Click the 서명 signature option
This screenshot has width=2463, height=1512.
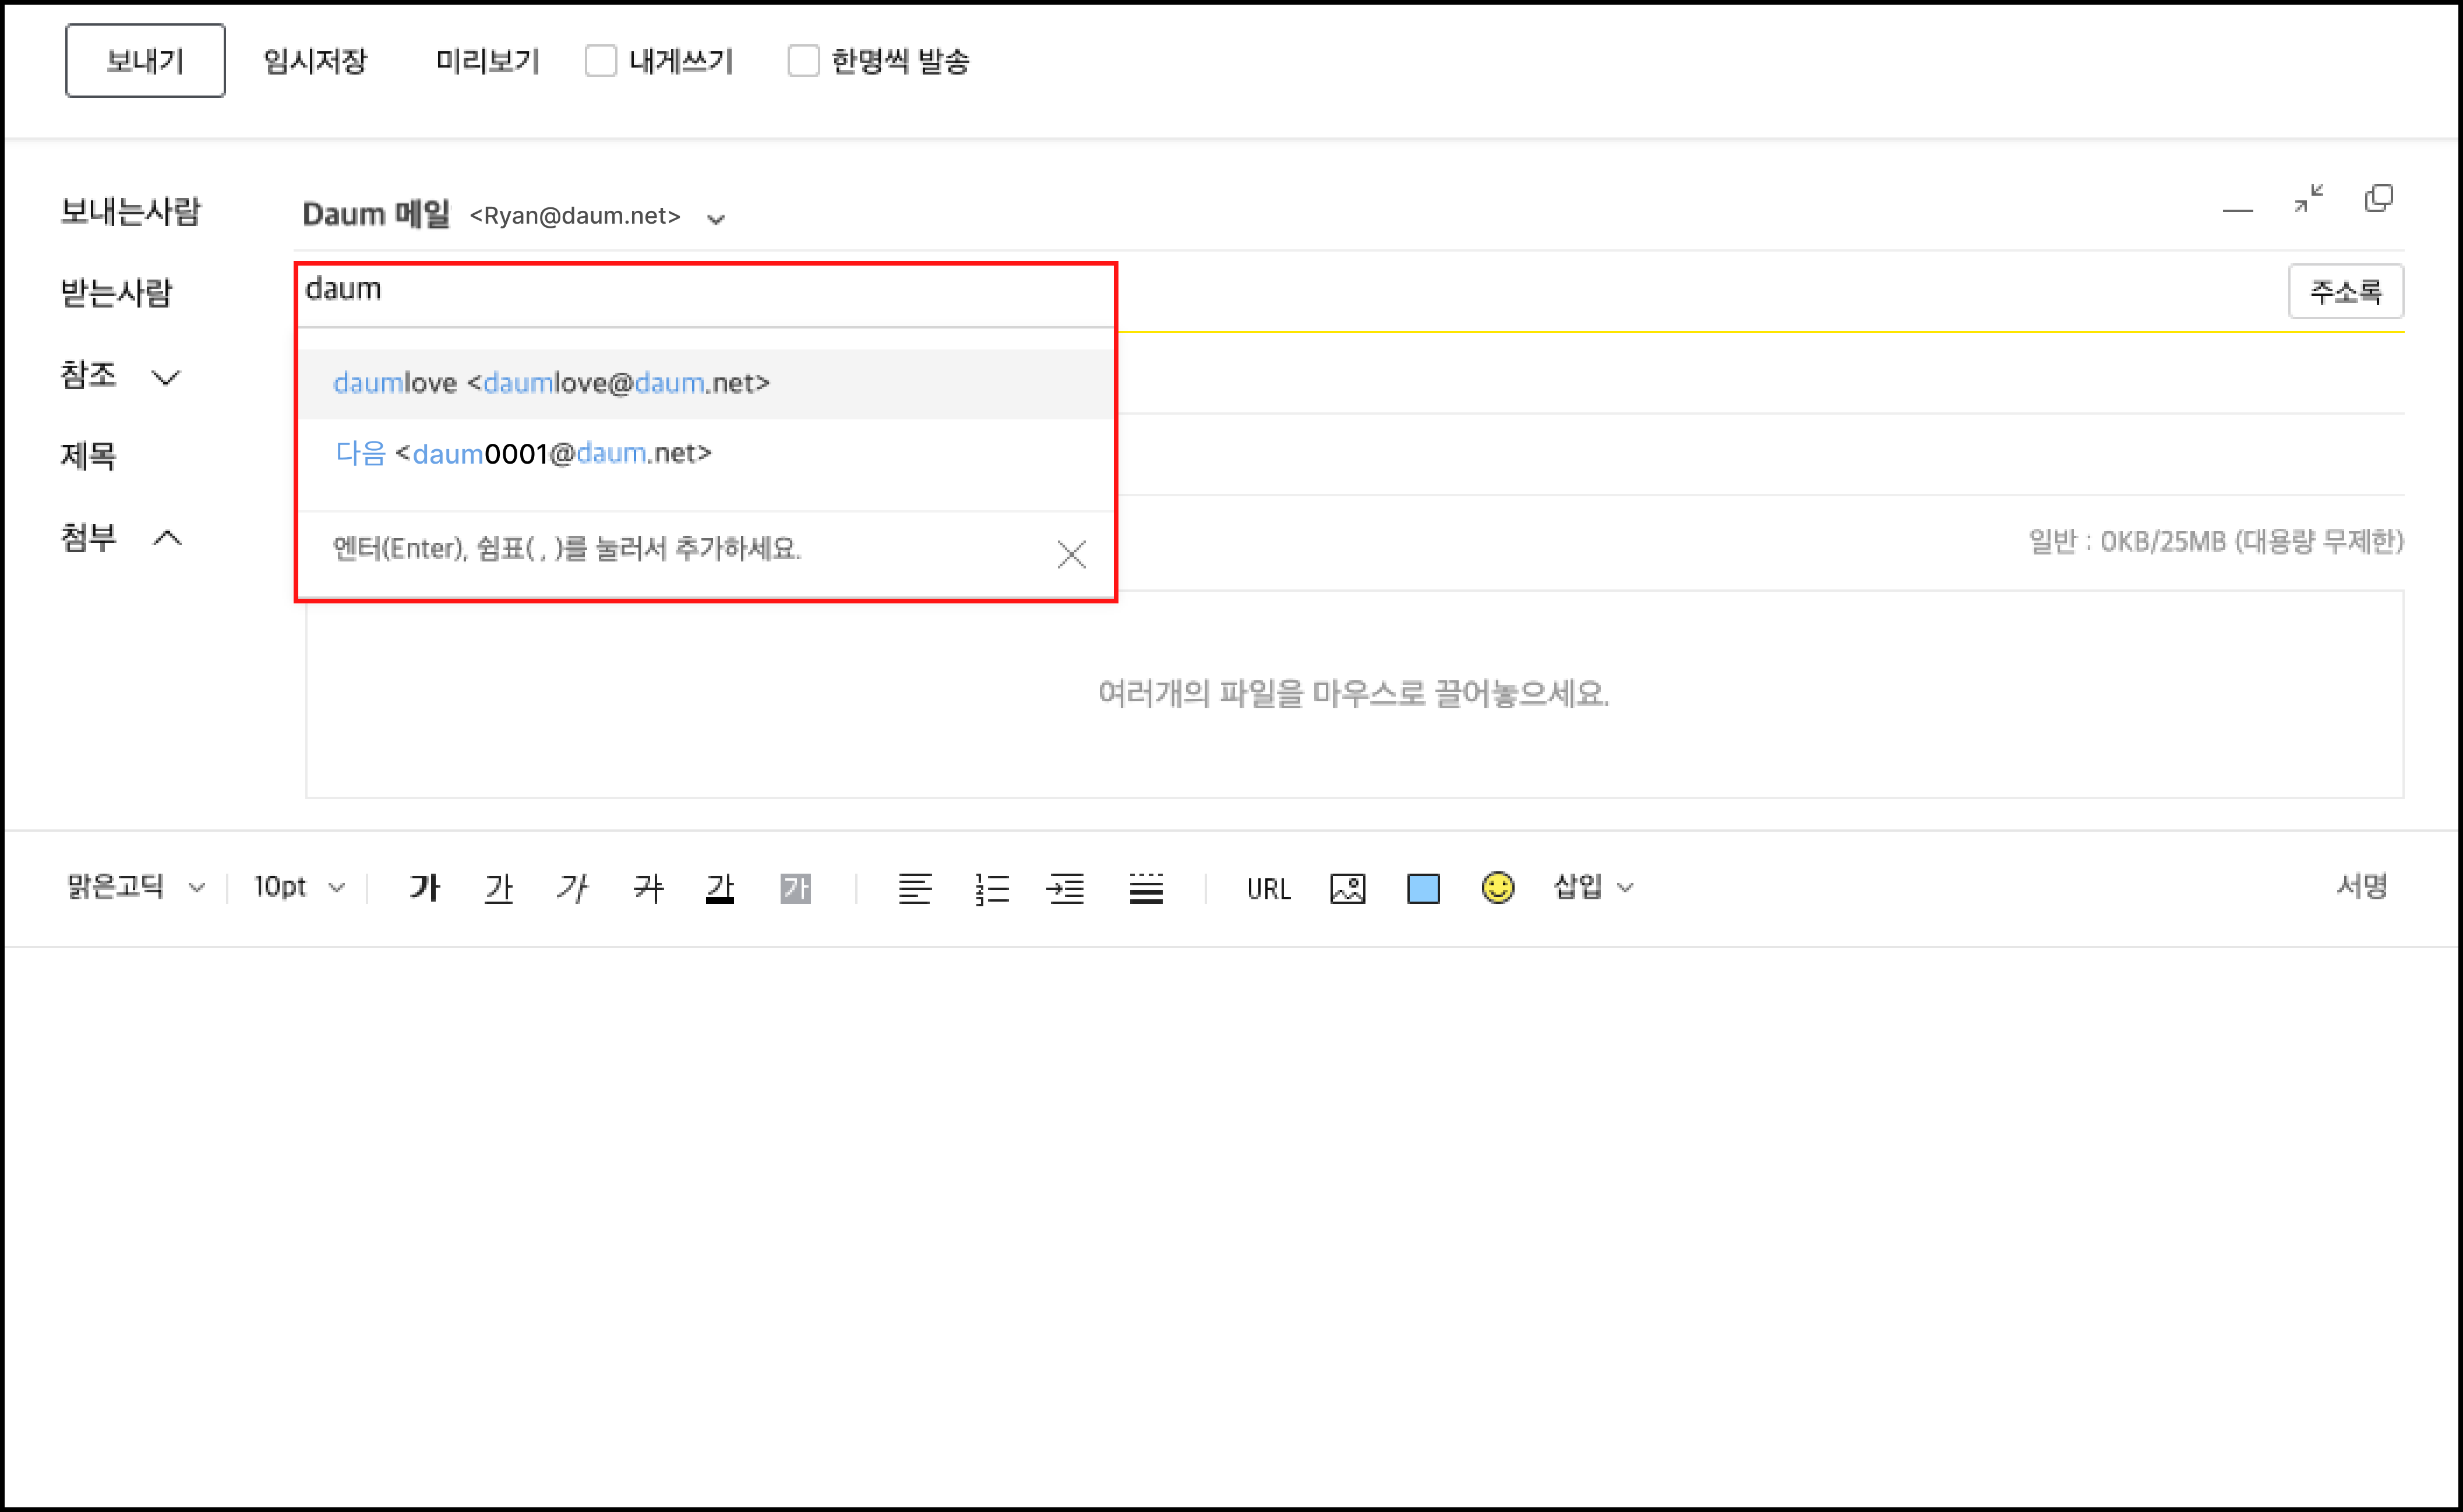tap(2362, 886)
